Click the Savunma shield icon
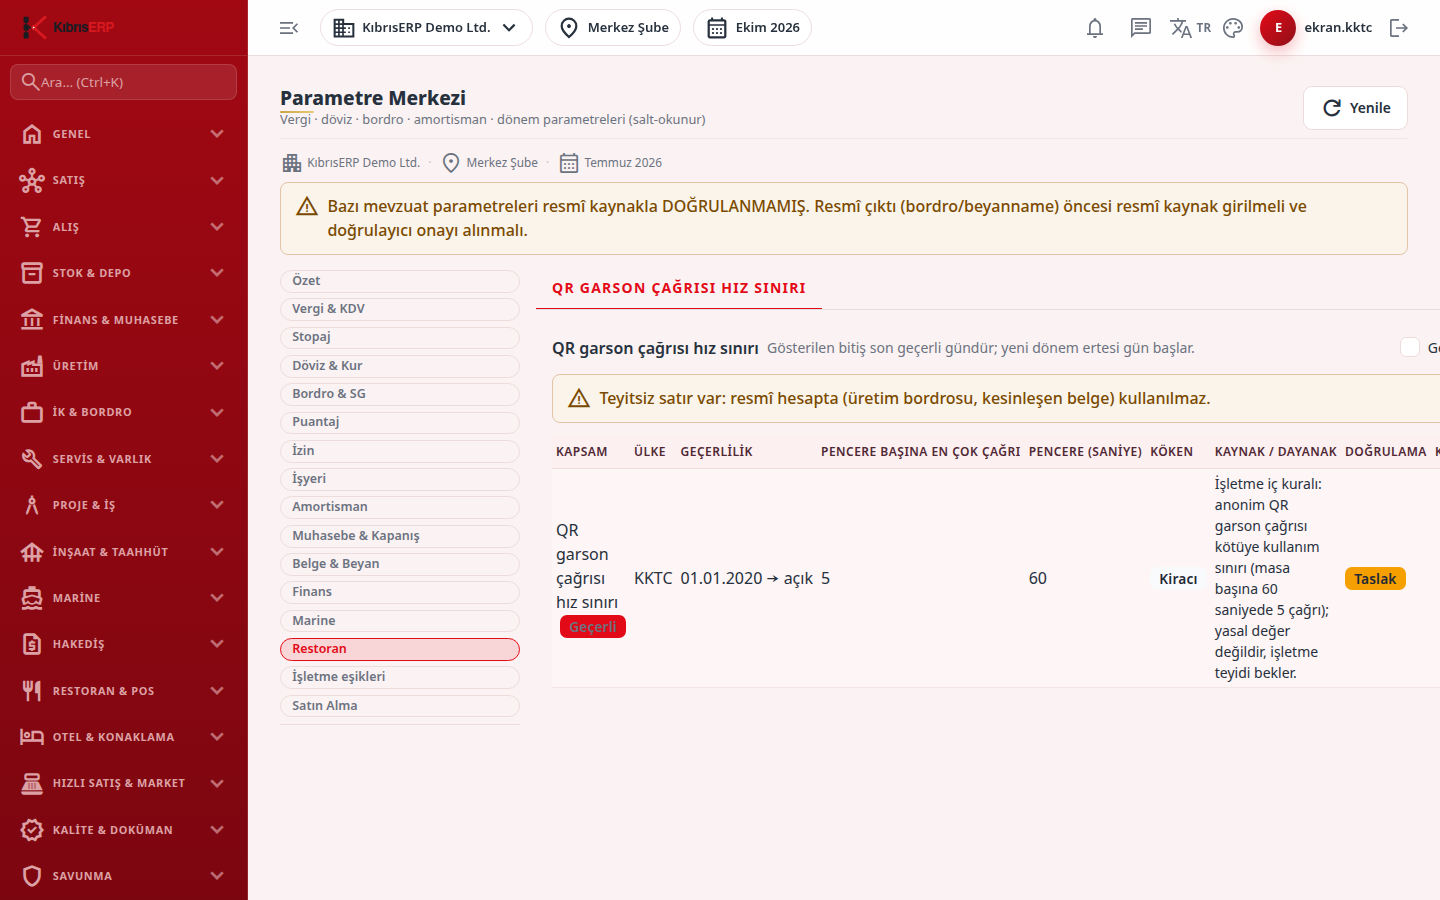The width and height of the screenshot is (1440, 900). [32, 876]
